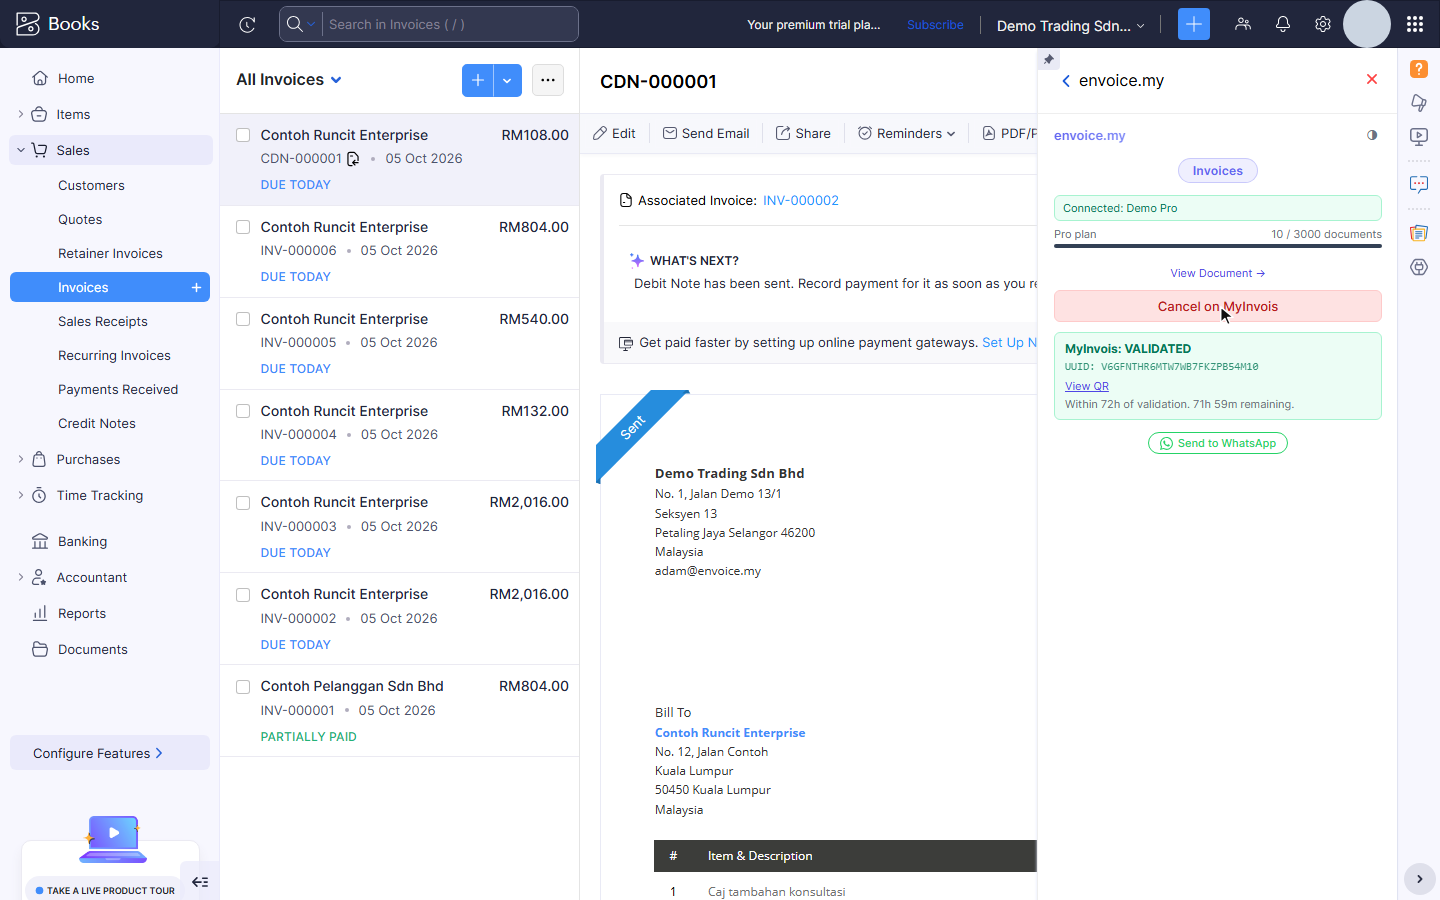The width and height of the screenshot is (1440, 900).
Task: Open the View QR link
Action: pyautogui.click(x=1087, y=386)
